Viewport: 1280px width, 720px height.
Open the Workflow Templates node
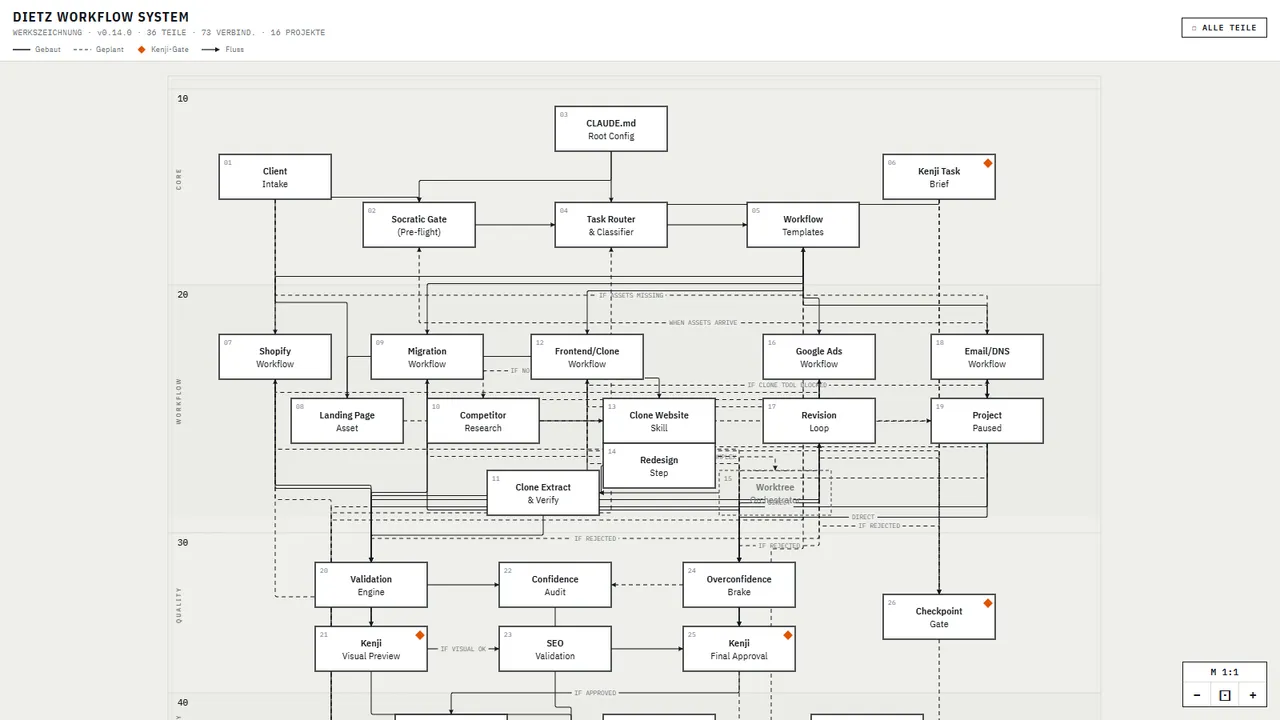point(803,225)
